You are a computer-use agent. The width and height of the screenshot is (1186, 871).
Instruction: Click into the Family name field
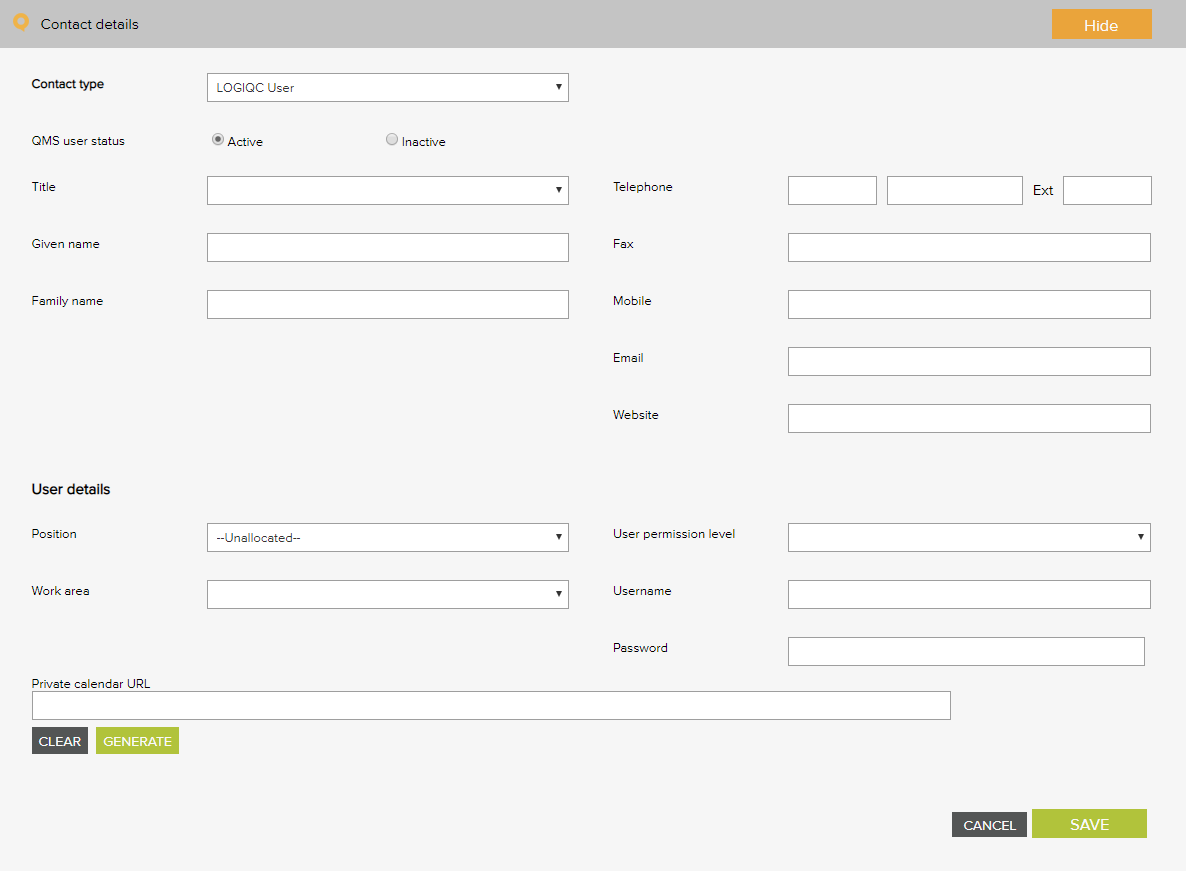(x=387, y=304)
